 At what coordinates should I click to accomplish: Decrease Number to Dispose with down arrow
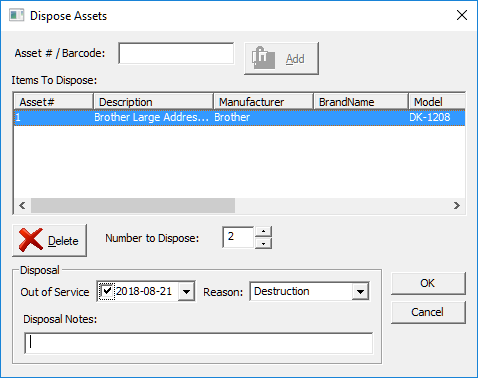tap(263, 243)
